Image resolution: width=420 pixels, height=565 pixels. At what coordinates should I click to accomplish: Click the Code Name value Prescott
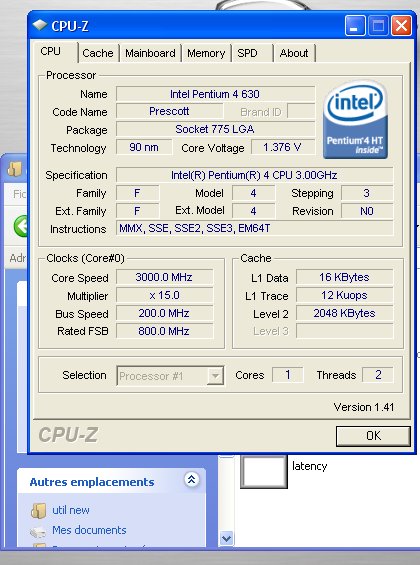click(169, 111)
